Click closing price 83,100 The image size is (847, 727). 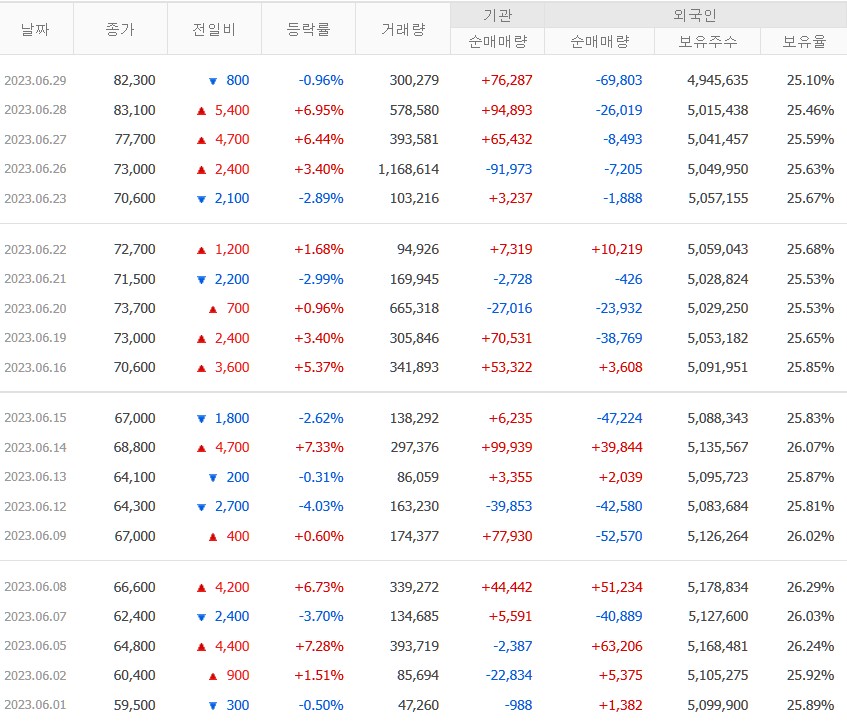point(135,110)
